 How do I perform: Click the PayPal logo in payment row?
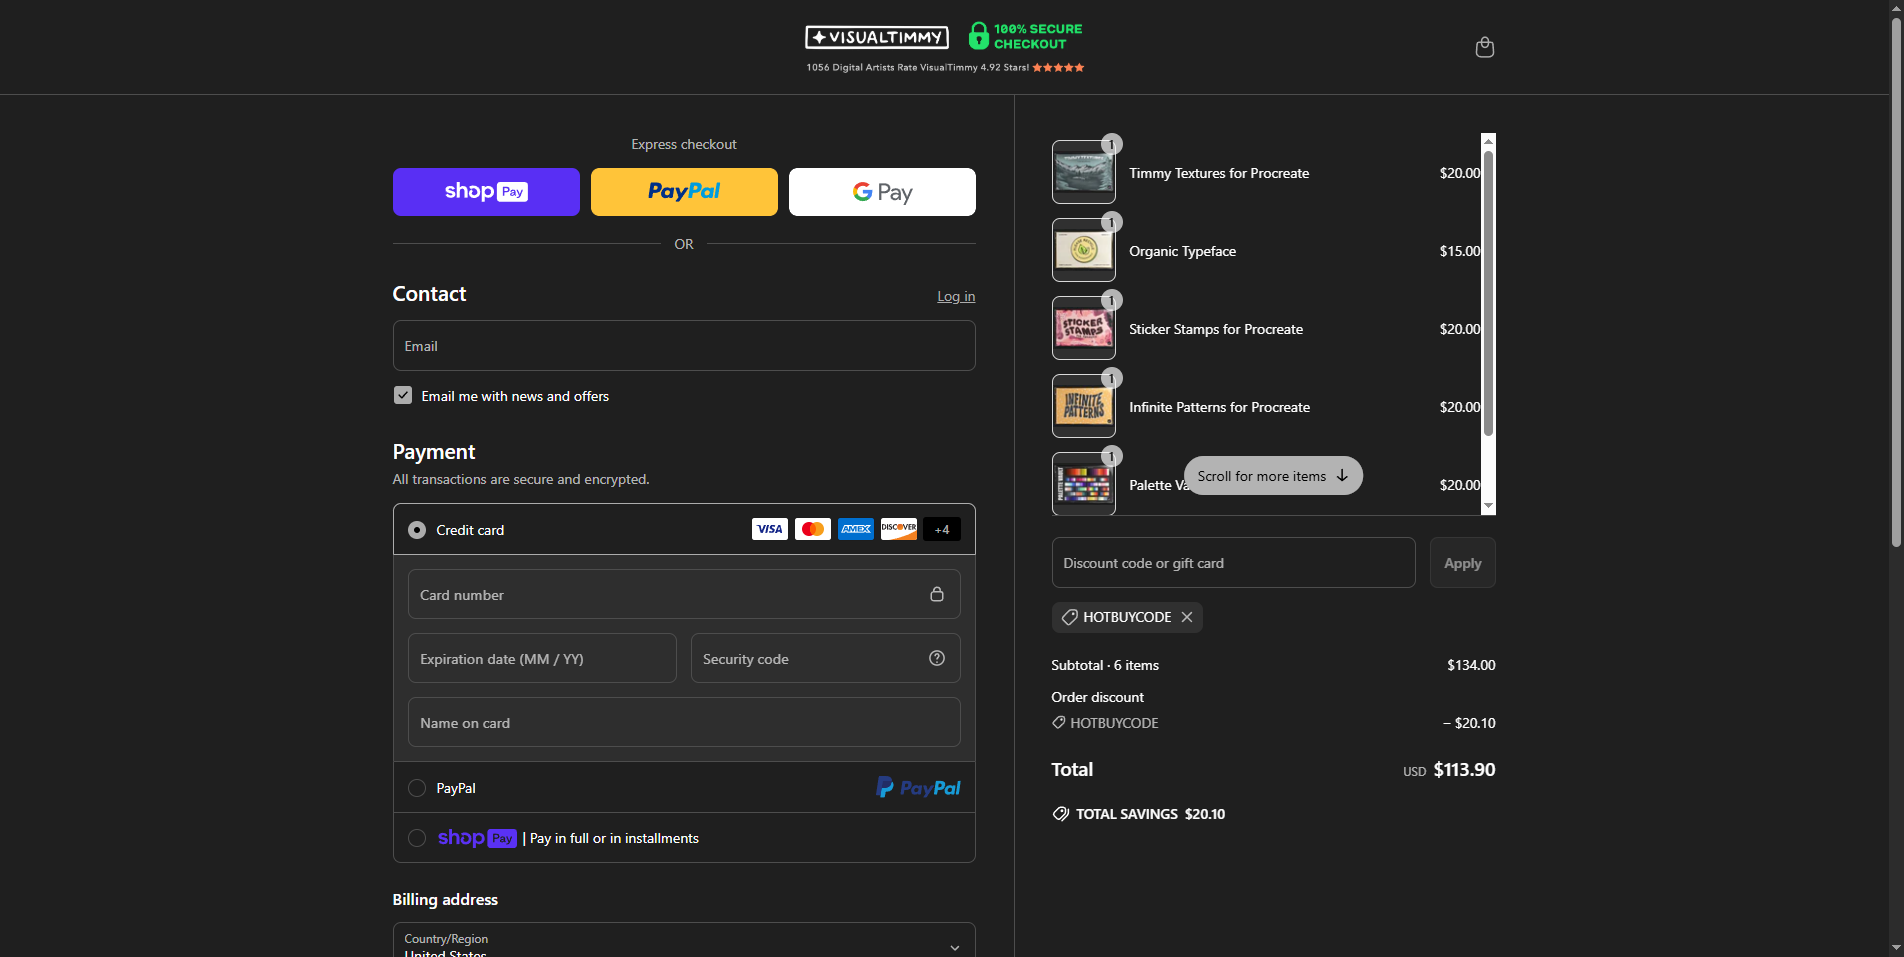tap(918, 788)
